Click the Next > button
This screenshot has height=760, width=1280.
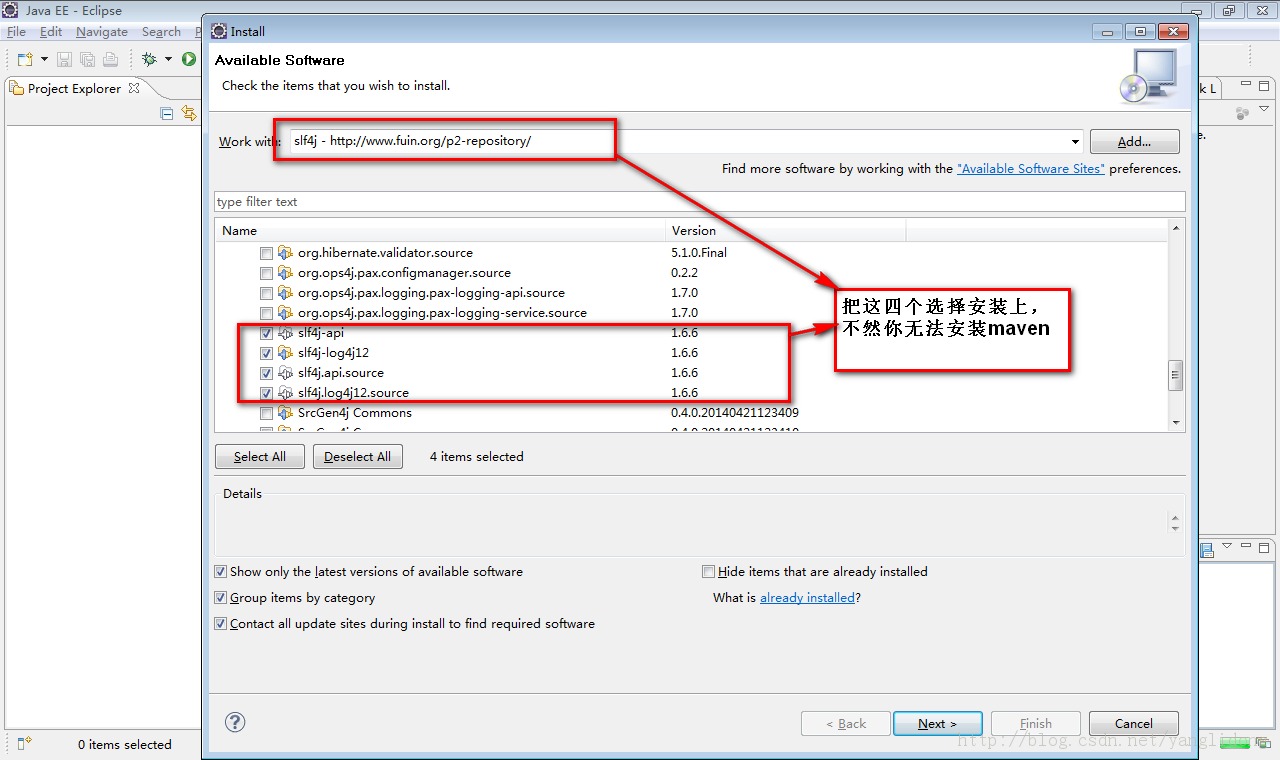click(x=937, y=724)
